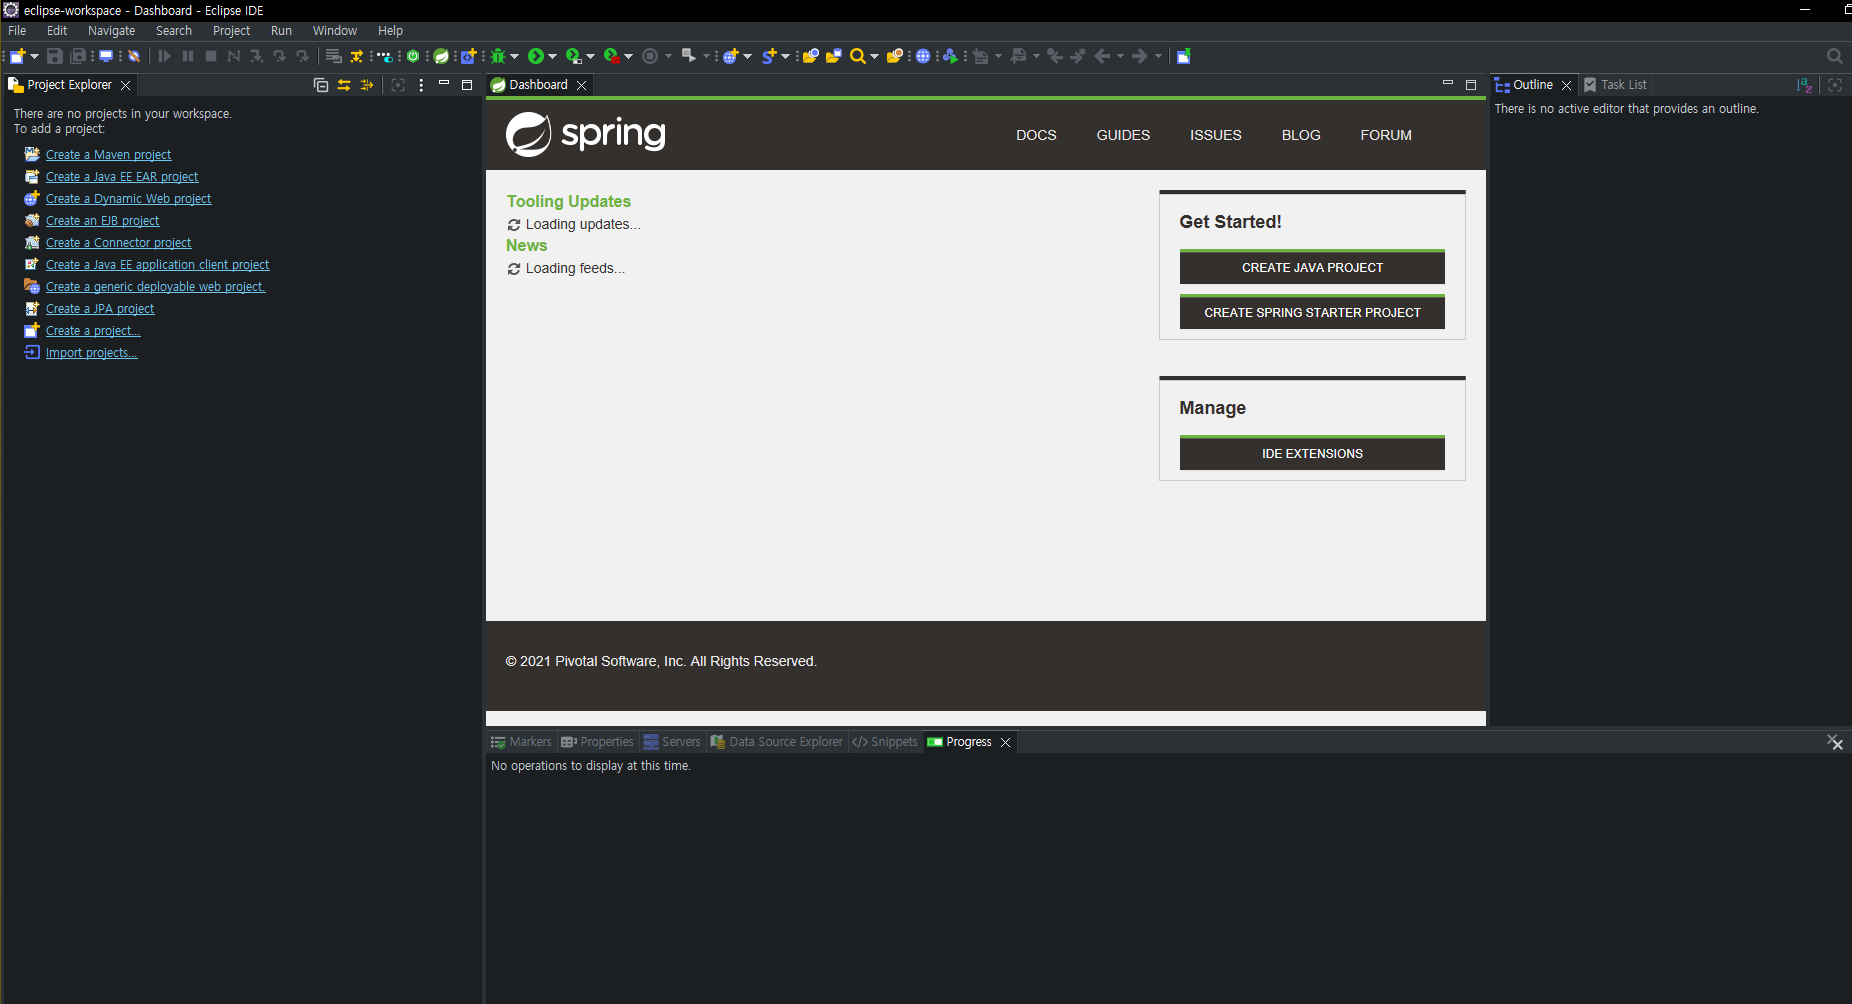1852x1004 pixels.
Task: Open the DOCS link in Spring header
Action: coord(1036,135)
